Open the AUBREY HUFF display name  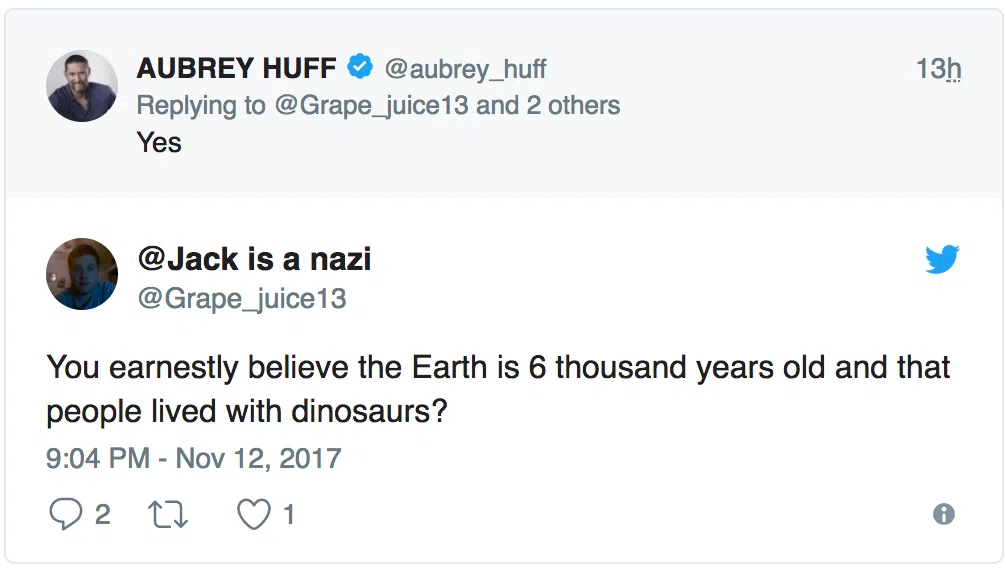[236, 68]
